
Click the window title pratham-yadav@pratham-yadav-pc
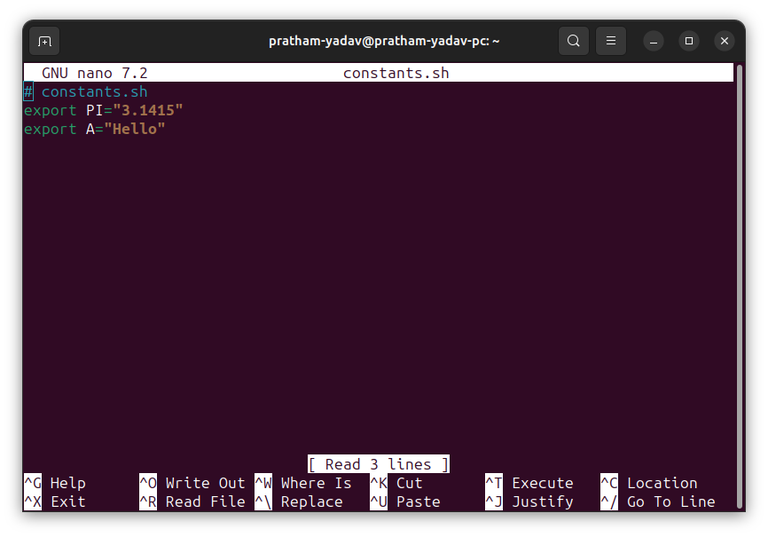384,41
